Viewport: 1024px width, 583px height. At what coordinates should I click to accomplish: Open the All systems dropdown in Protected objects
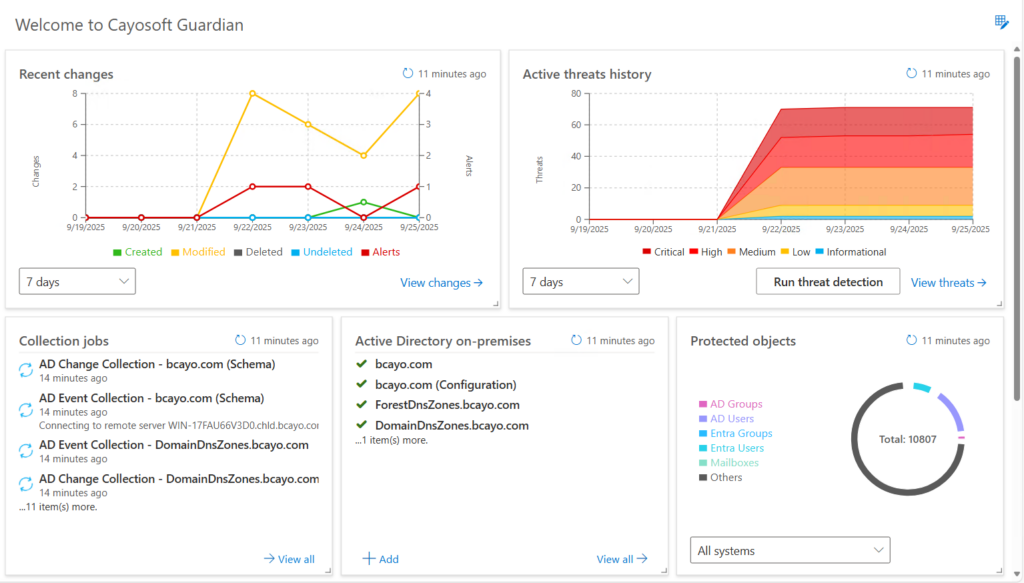click(x=789, y=549)
